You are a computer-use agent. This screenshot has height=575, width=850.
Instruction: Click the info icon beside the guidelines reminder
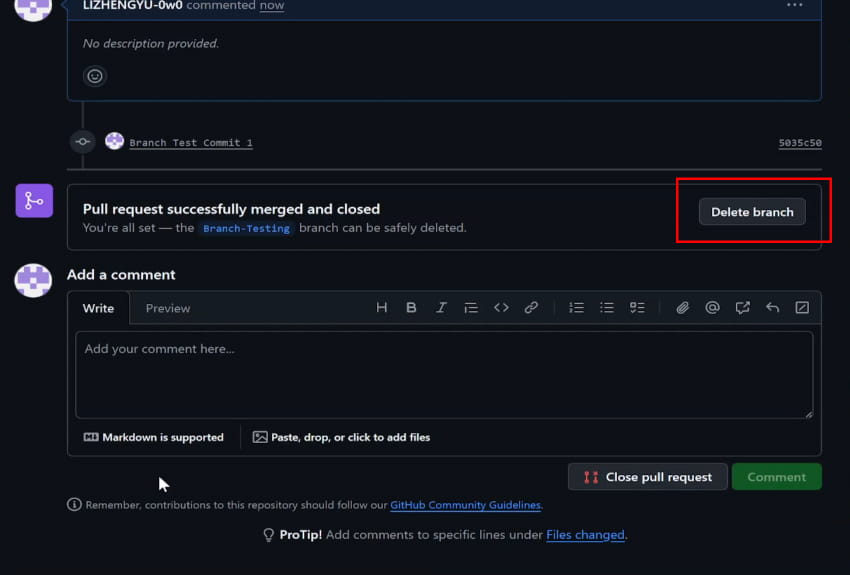(x=74, y=505)
